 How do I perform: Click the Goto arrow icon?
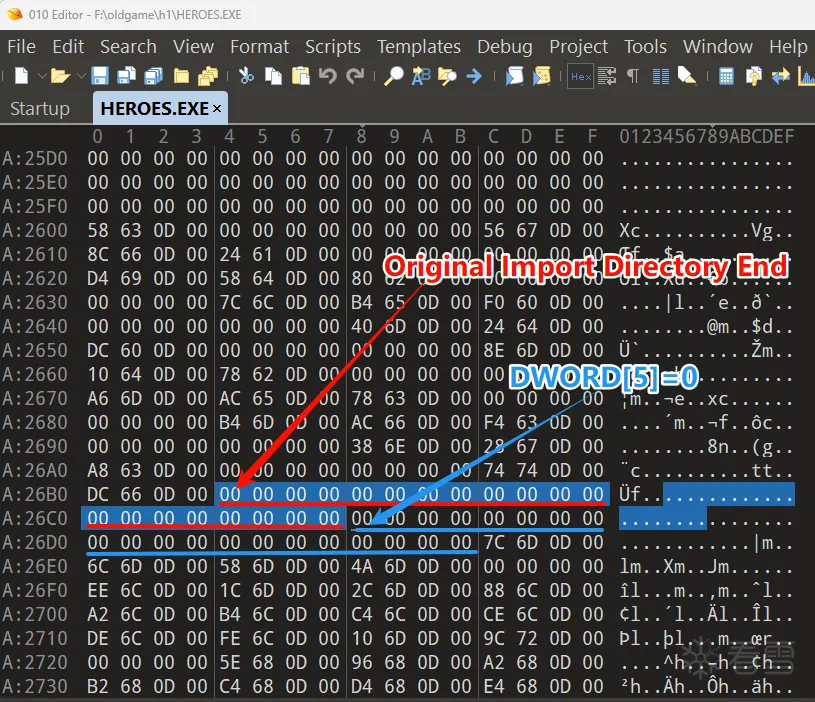pos(474,76)
